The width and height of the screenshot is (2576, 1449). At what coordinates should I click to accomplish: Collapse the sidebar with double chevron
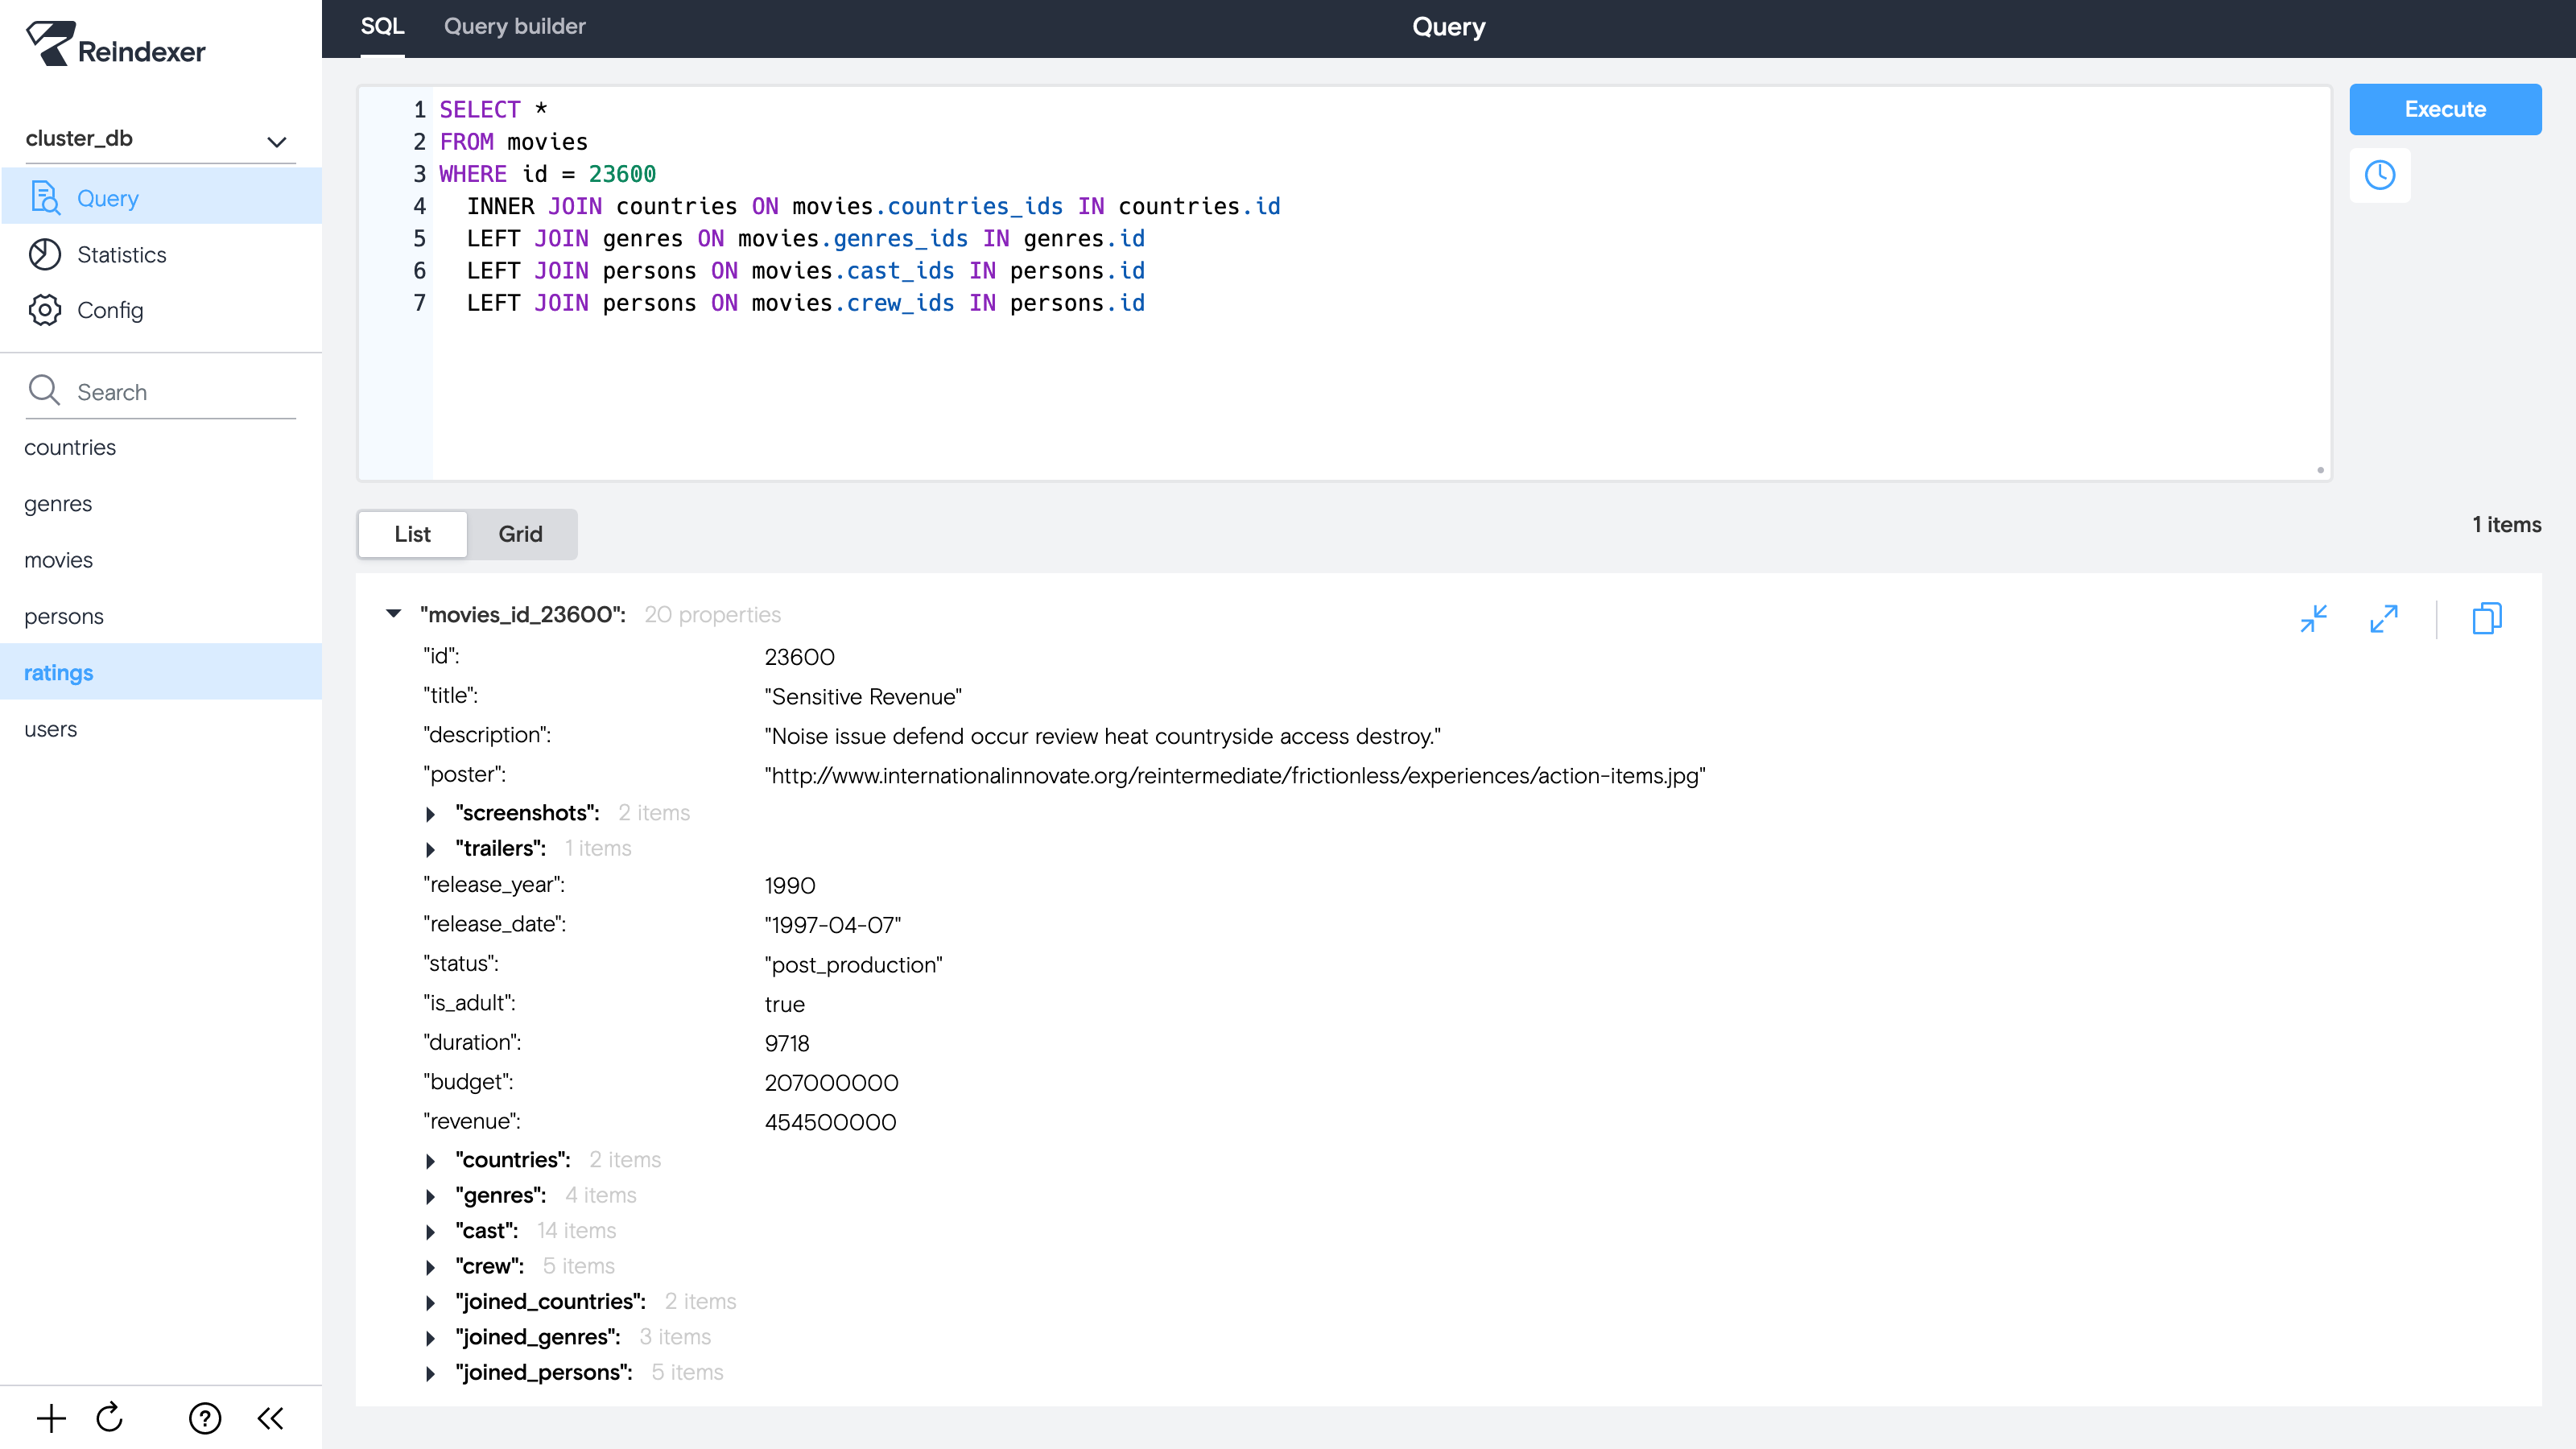click(x=268, y=1417)
